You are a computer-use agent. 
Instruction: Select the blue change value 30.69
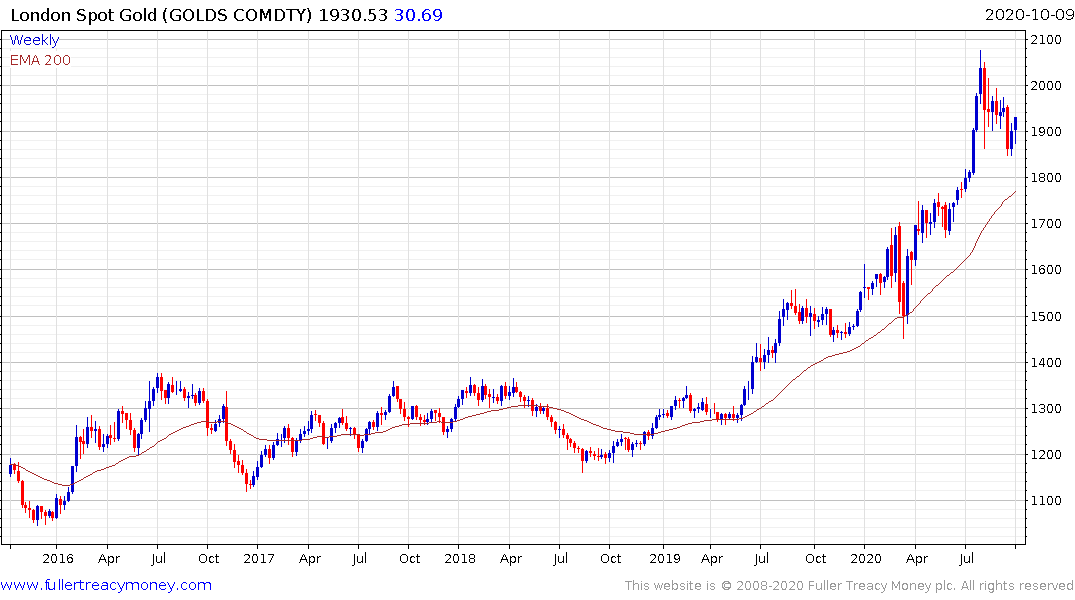click(418, 15)
